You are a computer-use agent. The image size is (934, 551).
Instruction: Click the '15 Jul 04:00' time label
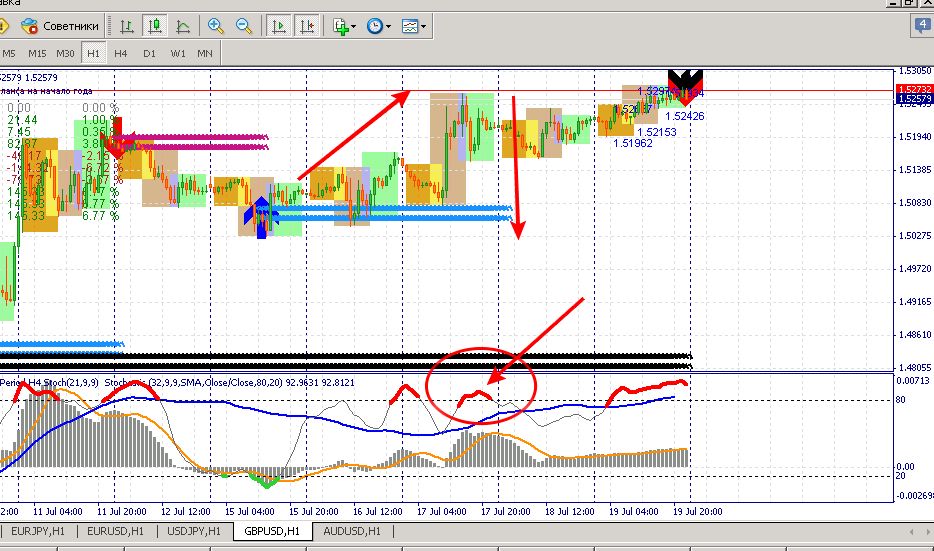coord(250,512)
